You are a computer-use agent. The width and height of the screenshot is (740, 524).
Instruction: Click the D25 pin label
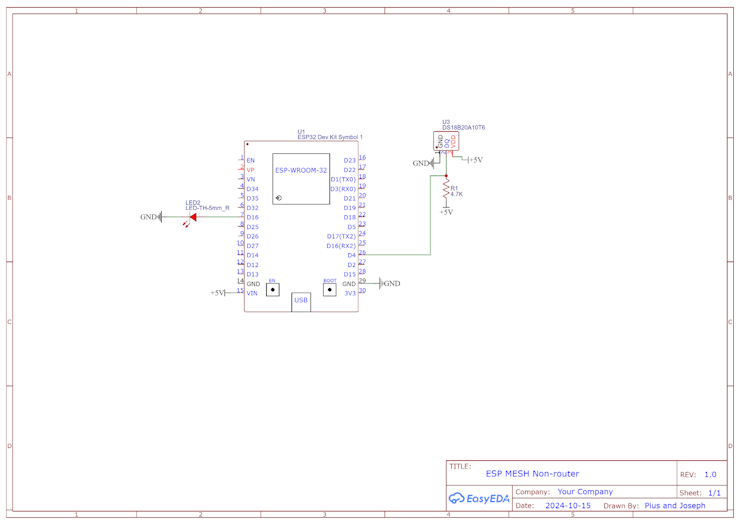tap(252, 227)
